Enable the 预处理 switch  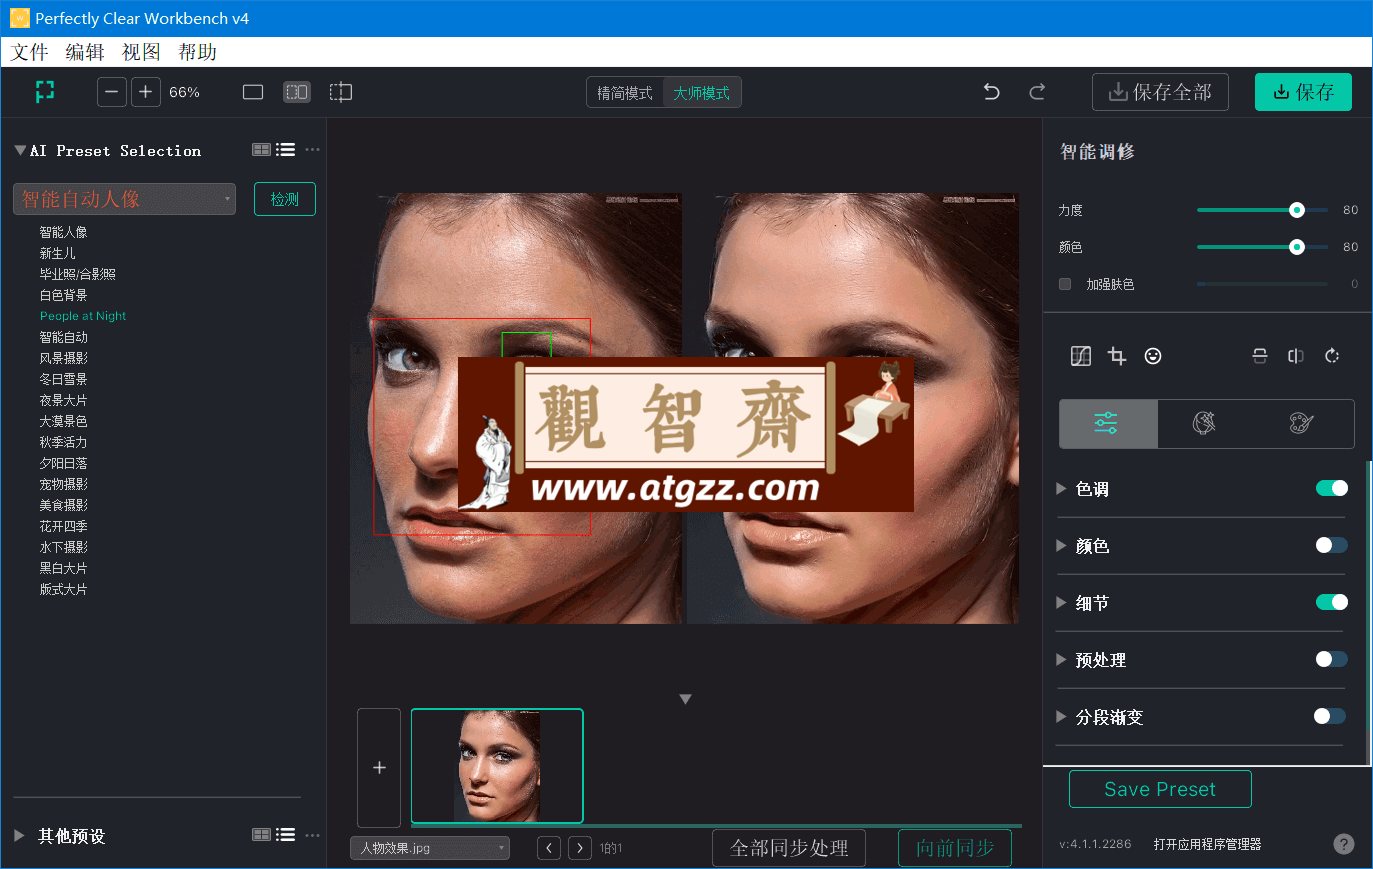[1332, 659]
